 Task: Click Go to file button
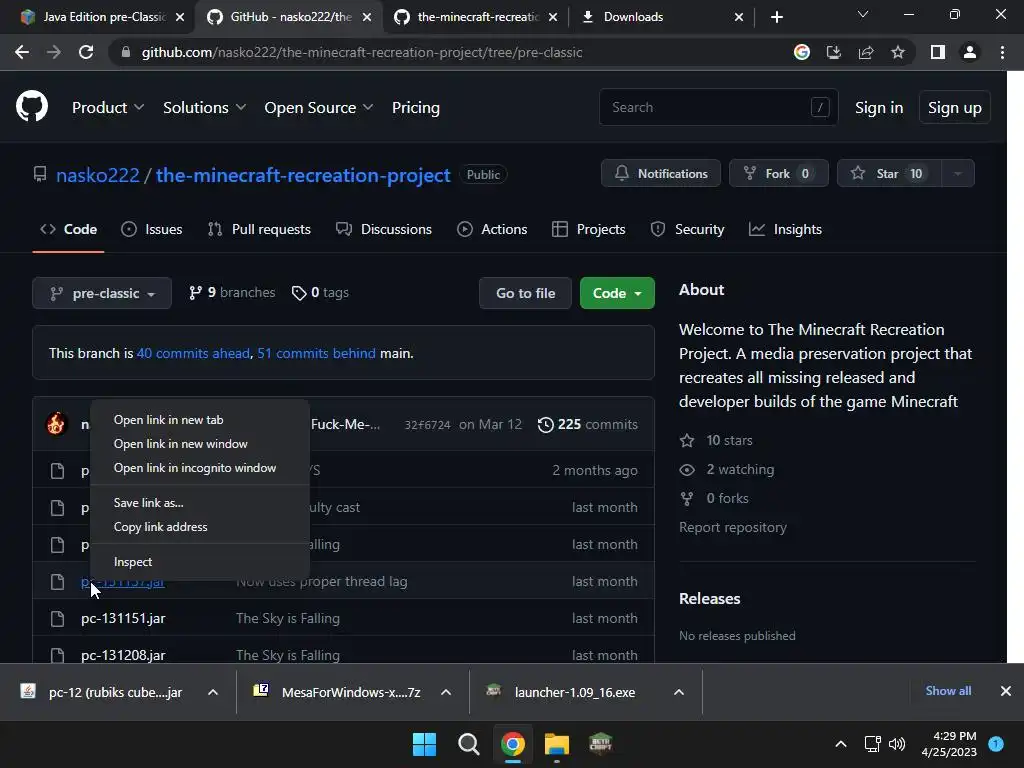526,293
